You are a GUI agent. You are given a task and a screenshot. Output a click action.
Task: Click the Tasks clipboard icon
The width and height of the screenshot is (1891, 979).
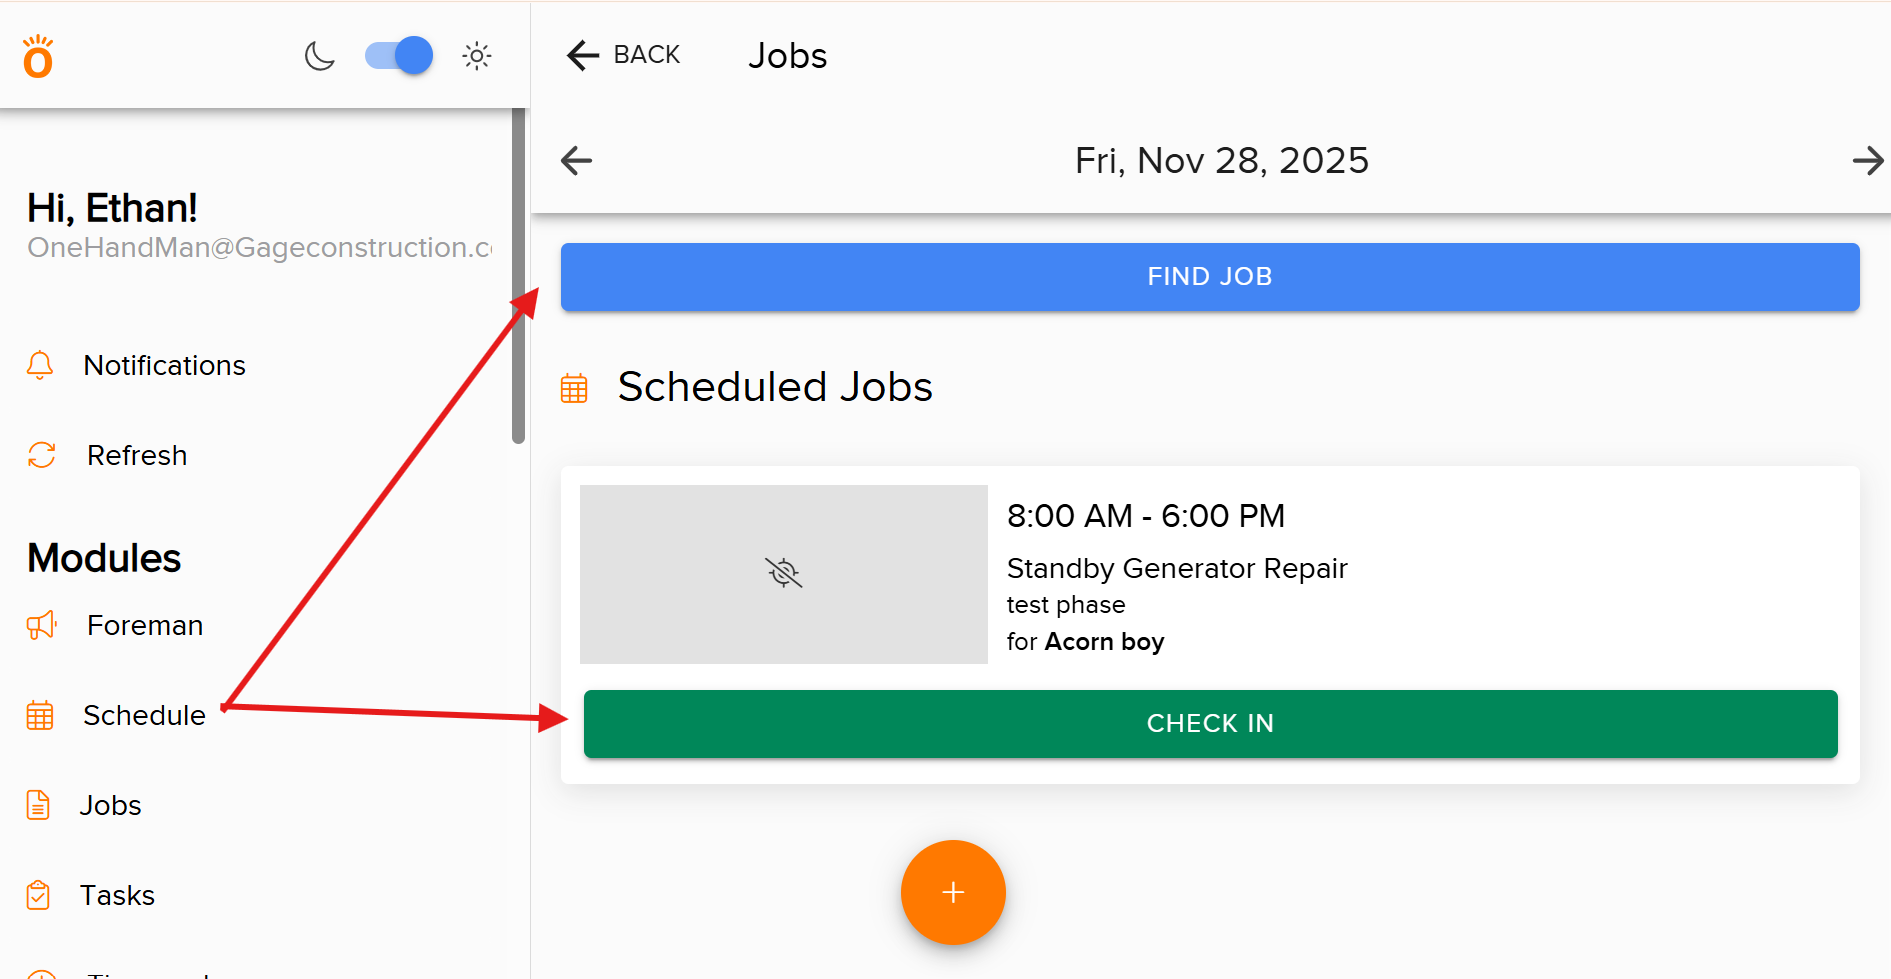pos(38,895)
